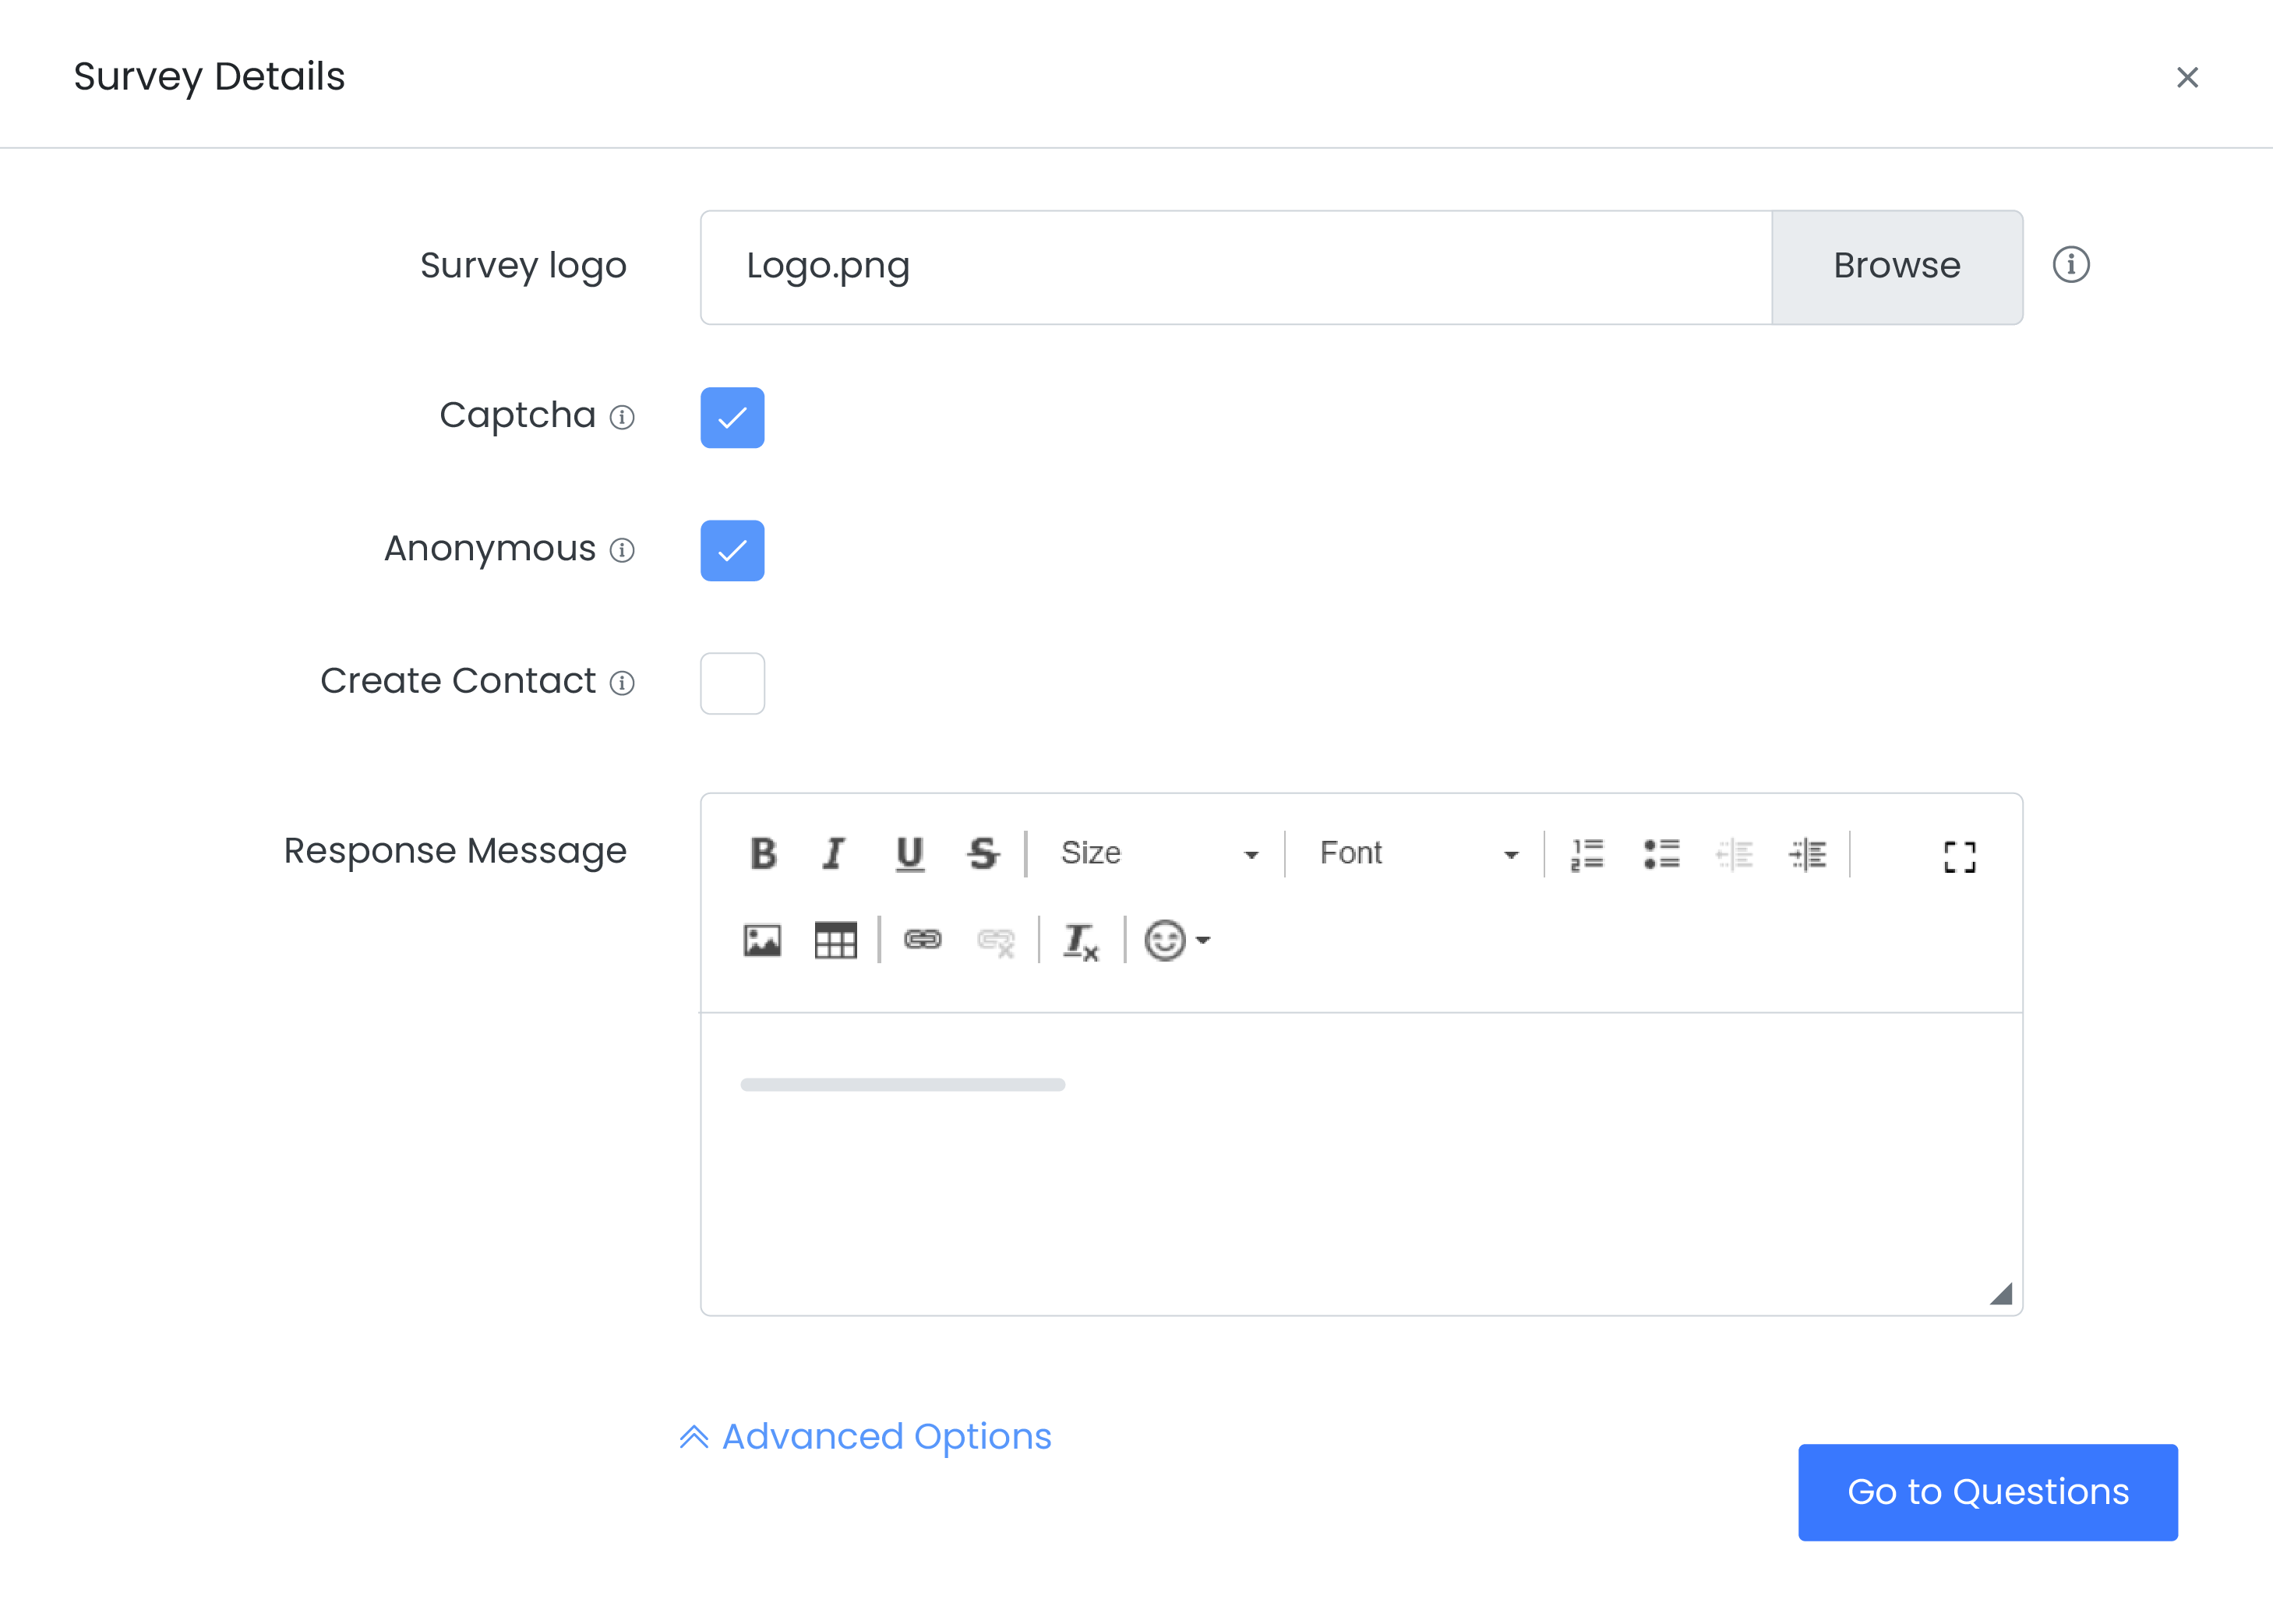The image size is (2273, 1624).
Task: Maximize the response message editor
Action: [1959, 856]
